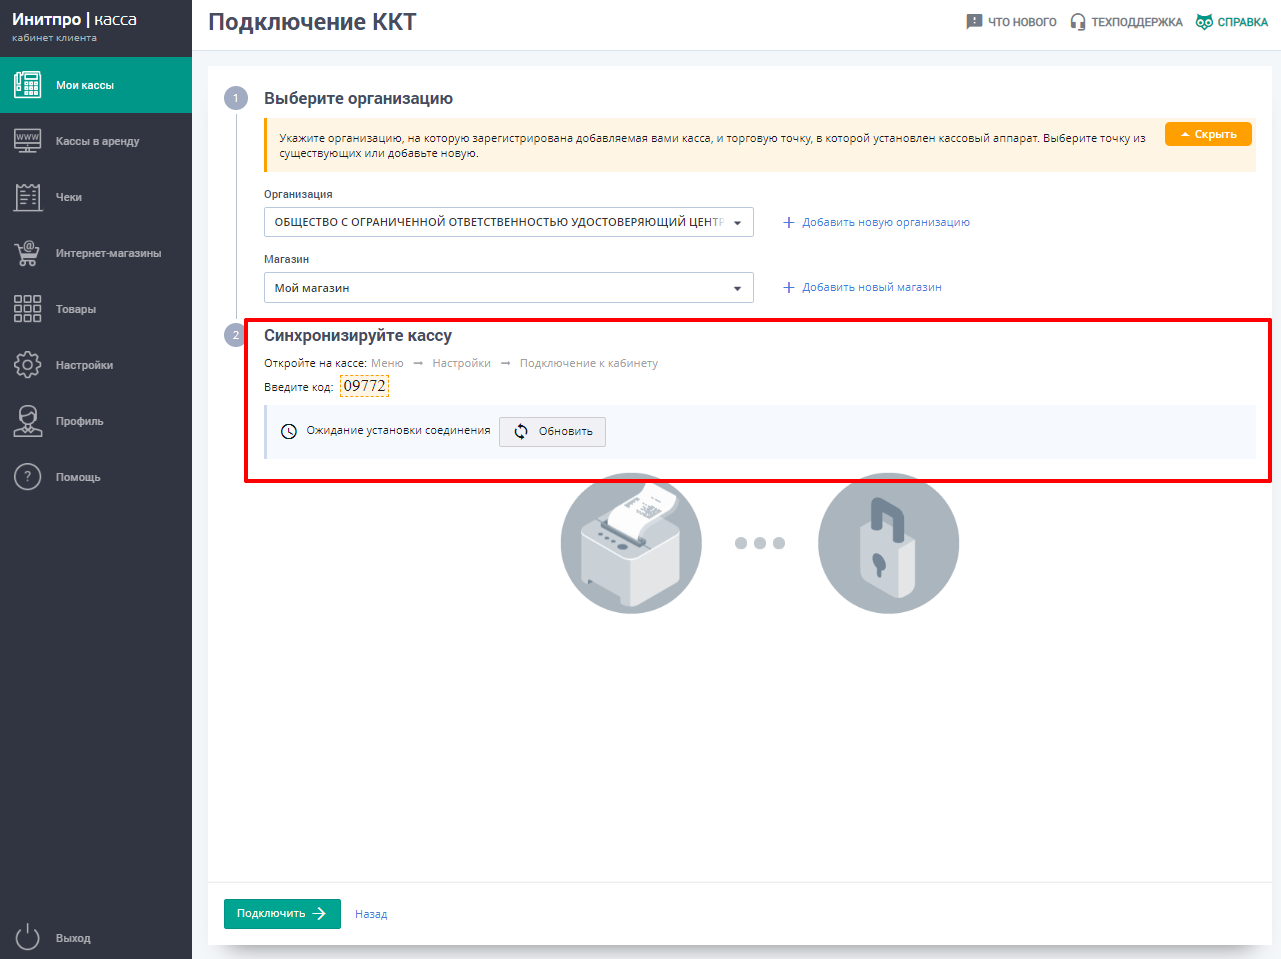1281x959 pixels.
Task: Open the Помощь menu section
Action: point(96,477)
